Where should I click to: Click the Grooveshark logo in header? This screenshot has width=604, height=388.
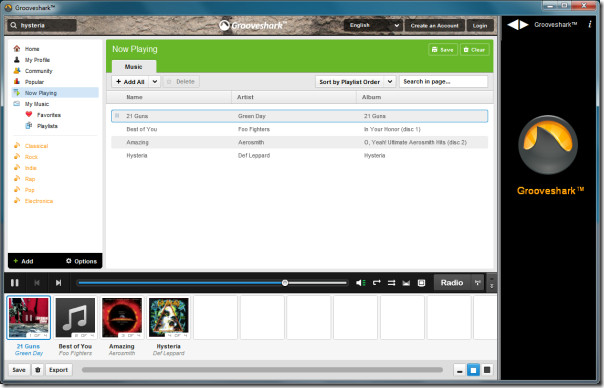click(253, 25)
